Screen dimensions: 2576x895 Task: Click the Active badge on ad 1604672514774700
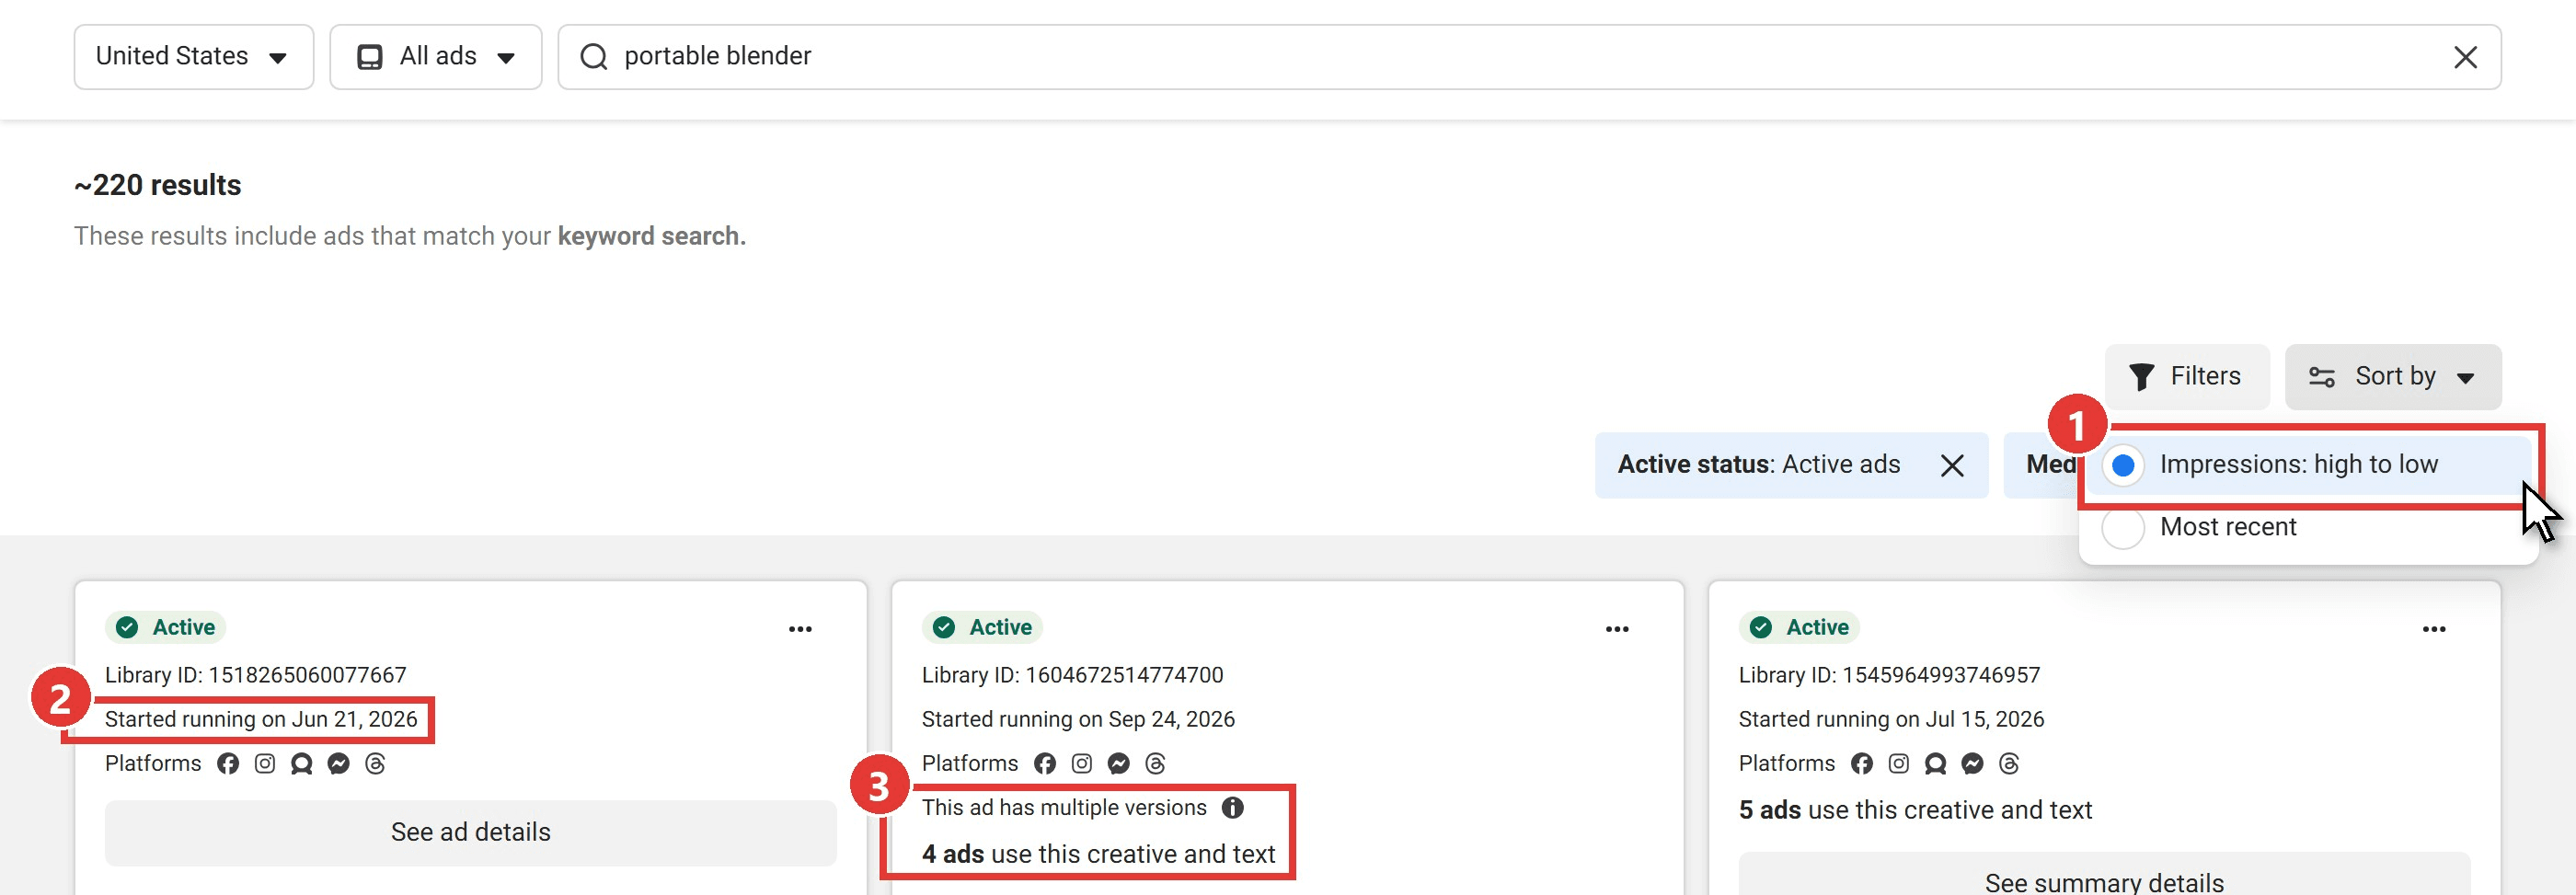click(x=983, y=627)
